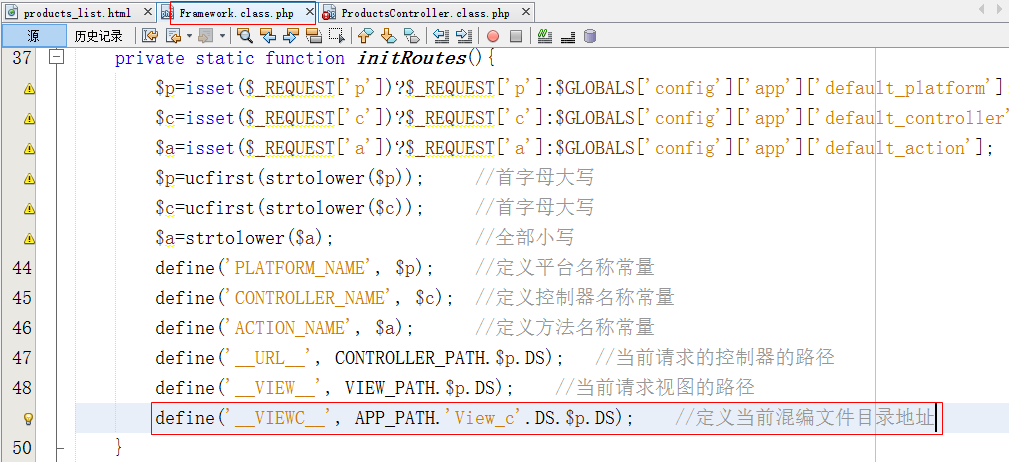Start macro recording with red circle
1009x462 pixels.
click(x=493, y=36)
